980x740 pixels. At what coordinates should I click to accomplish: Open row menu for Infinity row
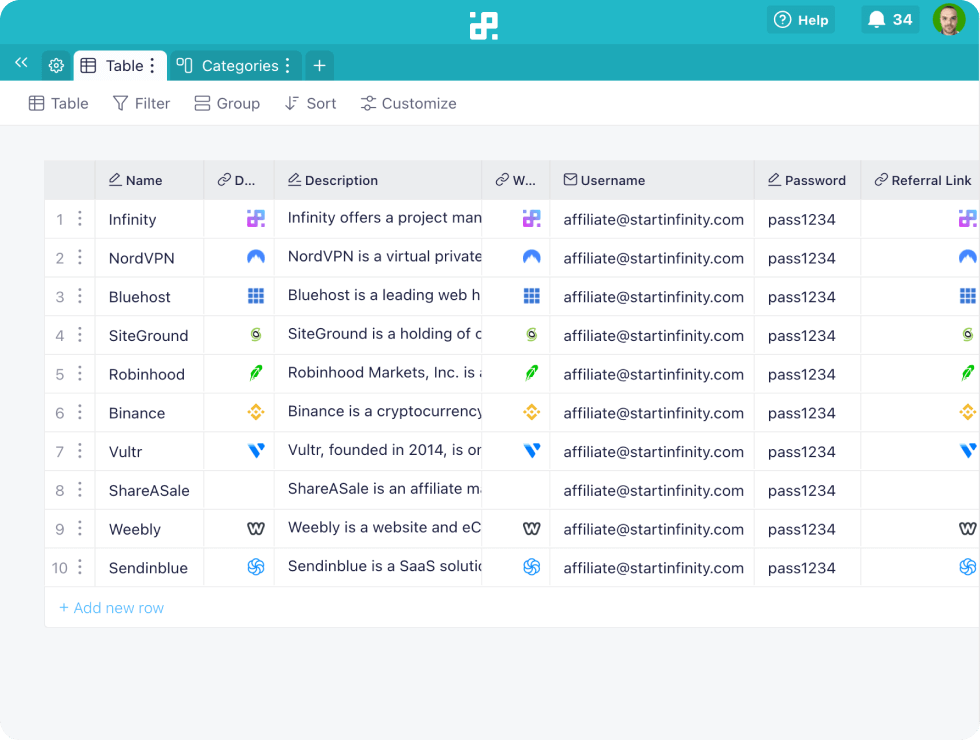tap(80, 219)
